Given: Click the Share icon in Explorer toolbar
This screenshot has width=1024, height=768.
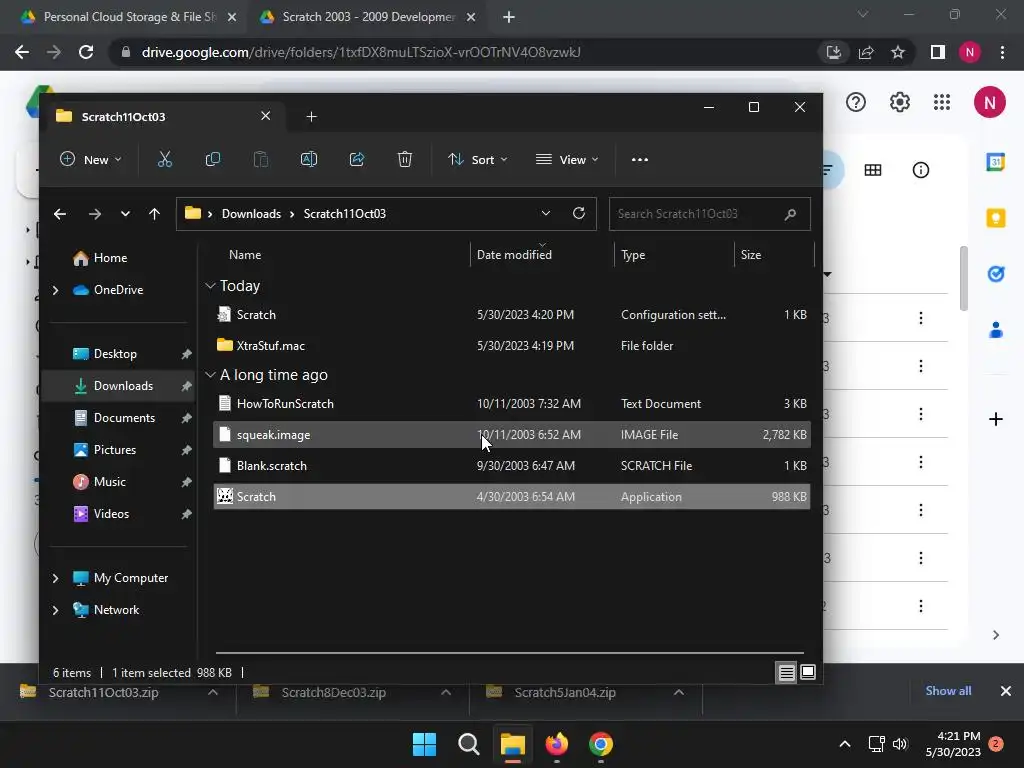Looking at the screenshot, I should point(357,159).
